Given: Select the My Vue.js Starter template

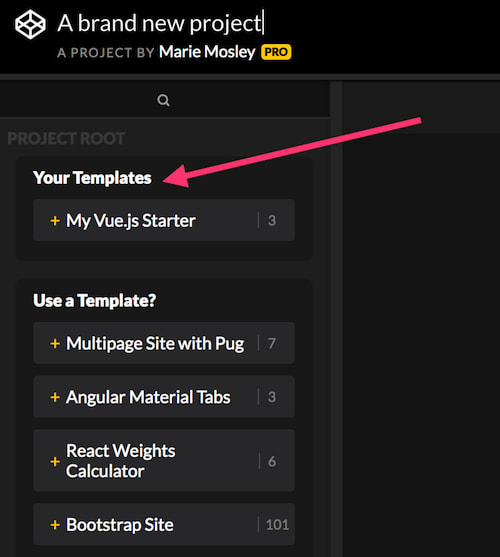Looking at the screenshot, I should point(164,220).
